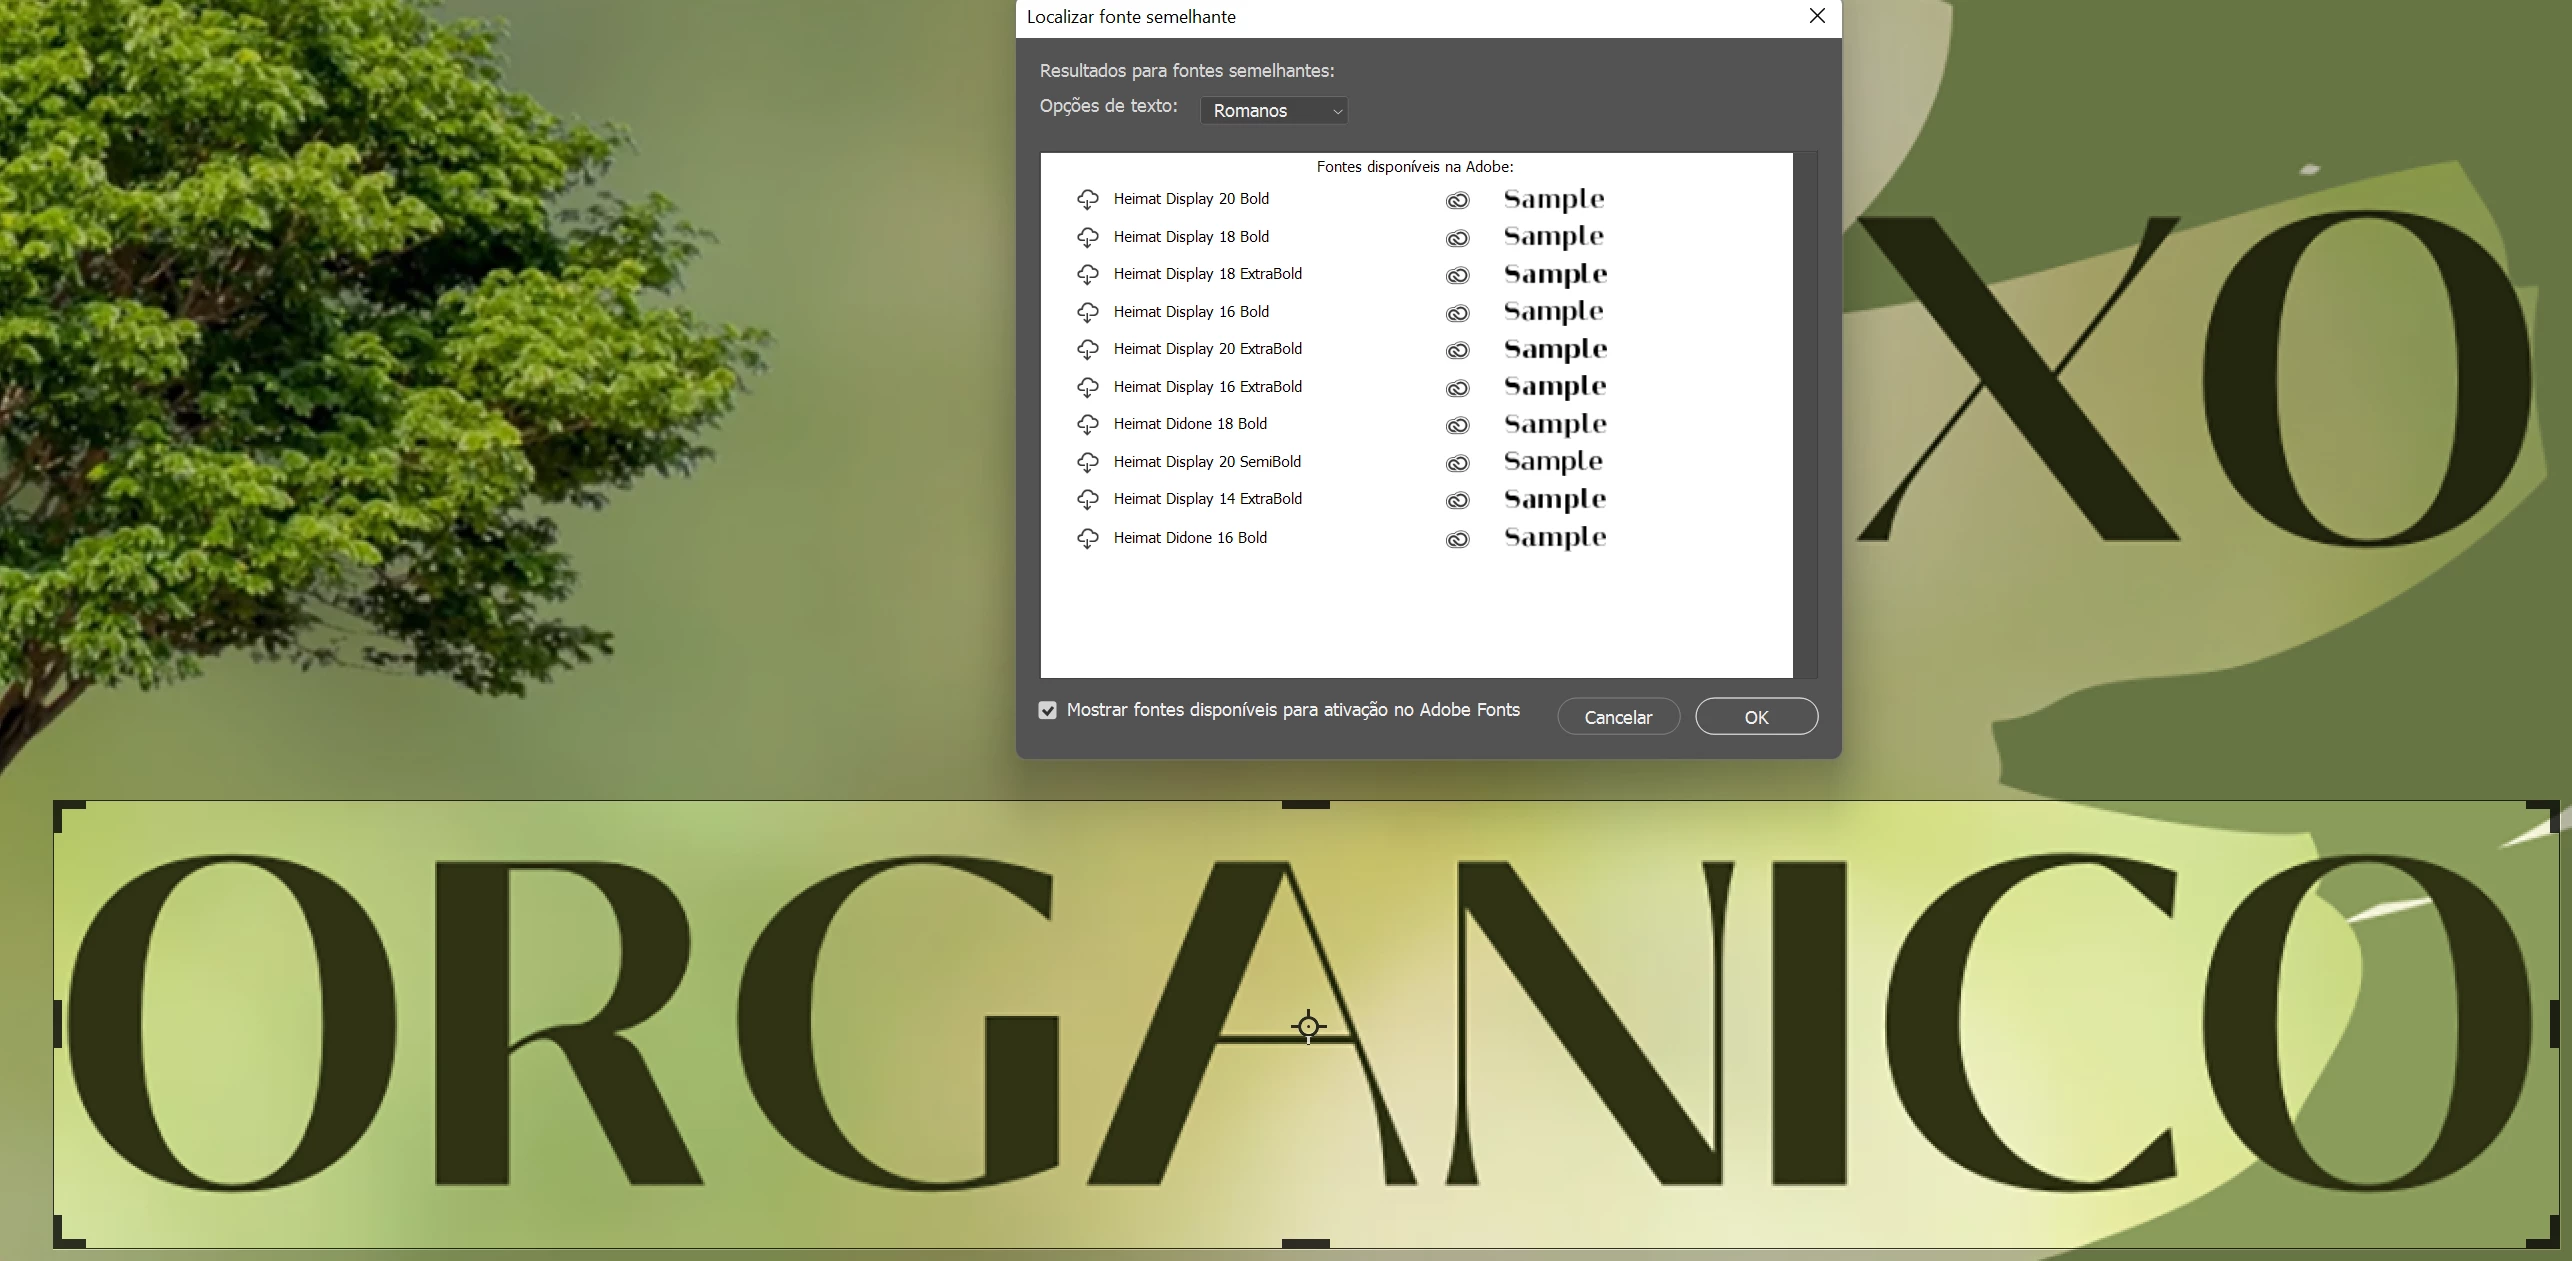Click the crosshair center point of selection
The width and height of the screenshot is (2572, 1261).
(1308, 1027)
